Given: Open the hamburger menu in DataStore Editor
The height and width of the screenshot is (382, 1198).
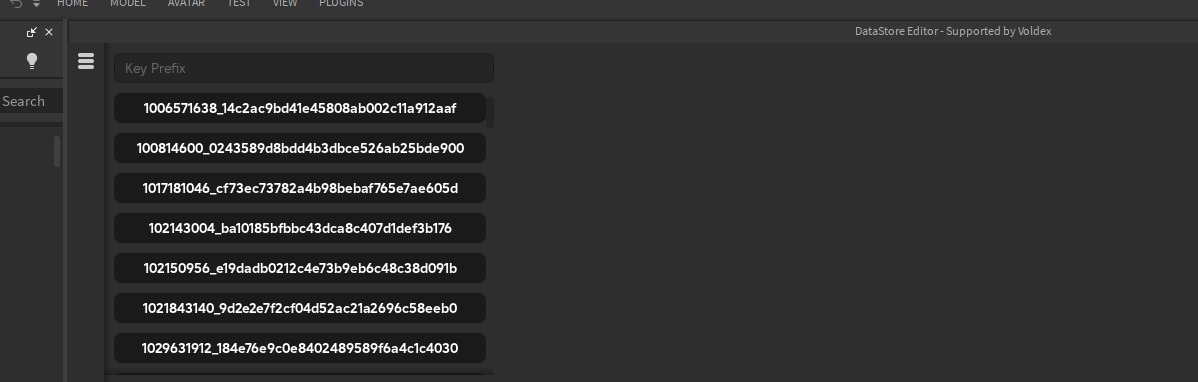Looking at the screenshot, I should (86, 61).
